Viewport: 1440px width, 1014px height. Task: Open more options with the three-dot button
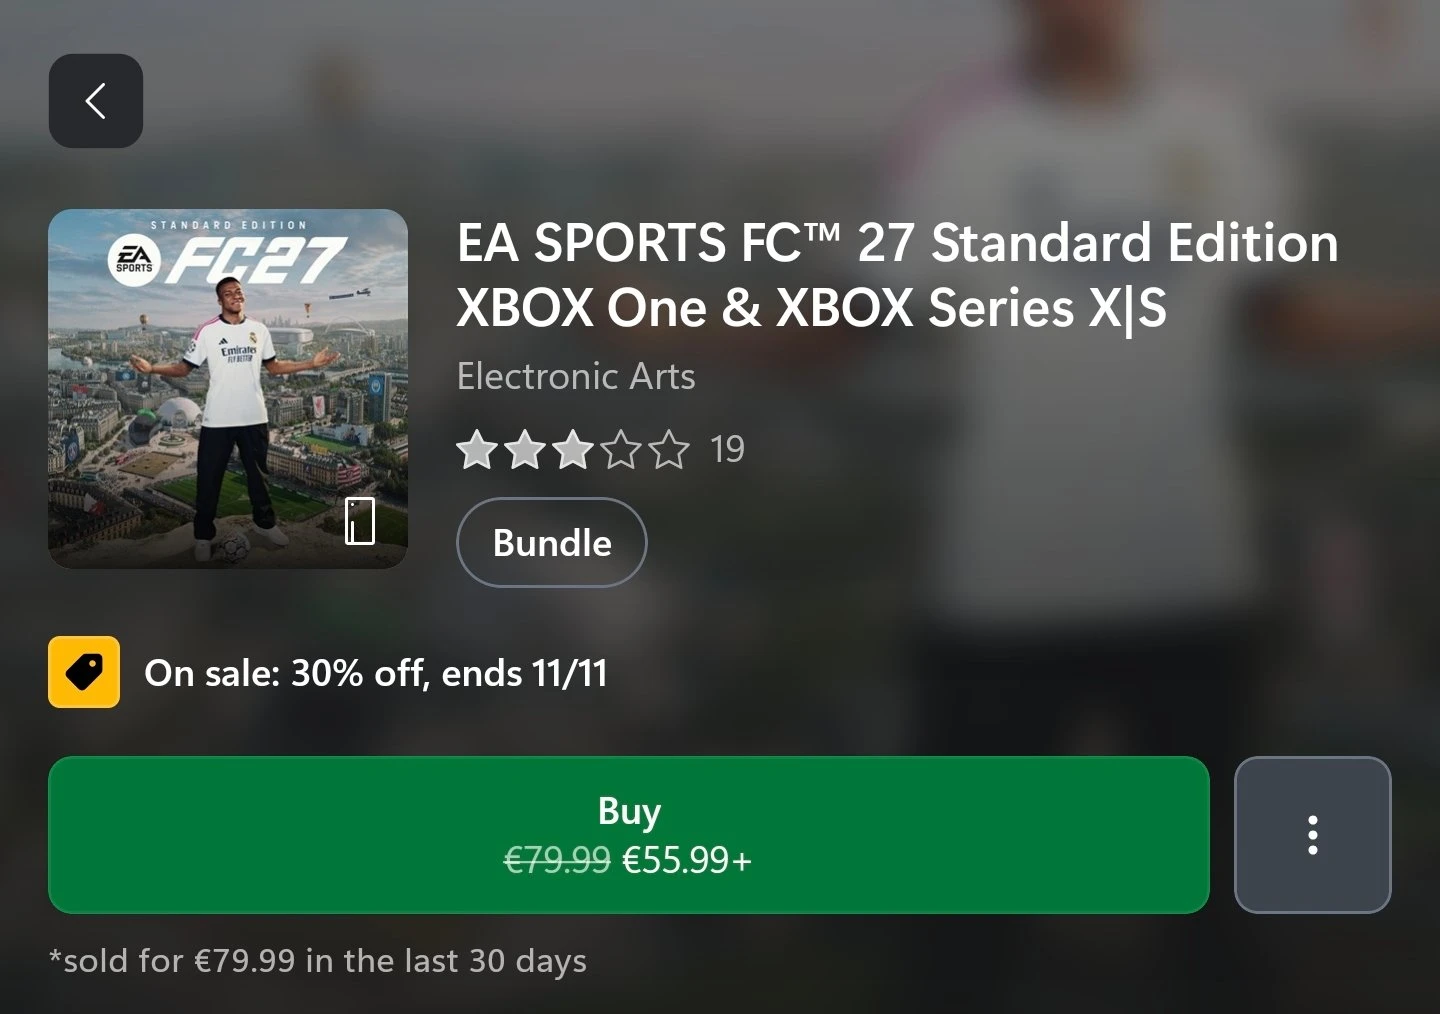(x=1312, y=835)
